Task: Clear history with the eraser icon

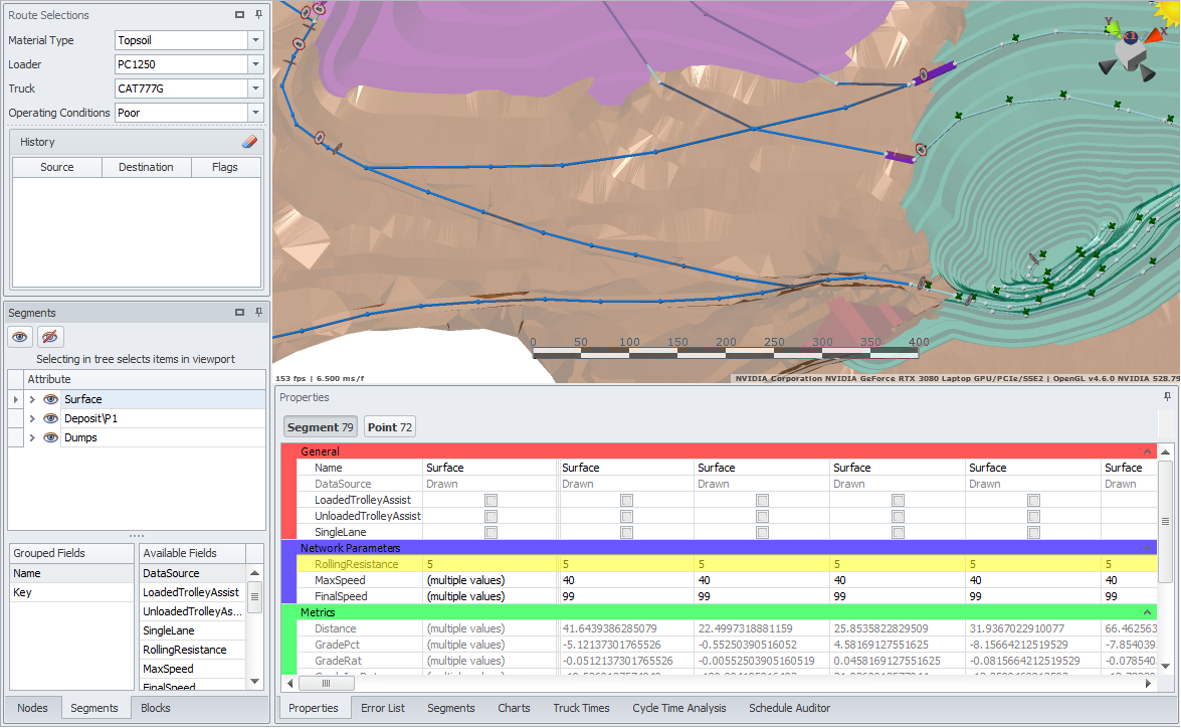Action: point(249,142)
